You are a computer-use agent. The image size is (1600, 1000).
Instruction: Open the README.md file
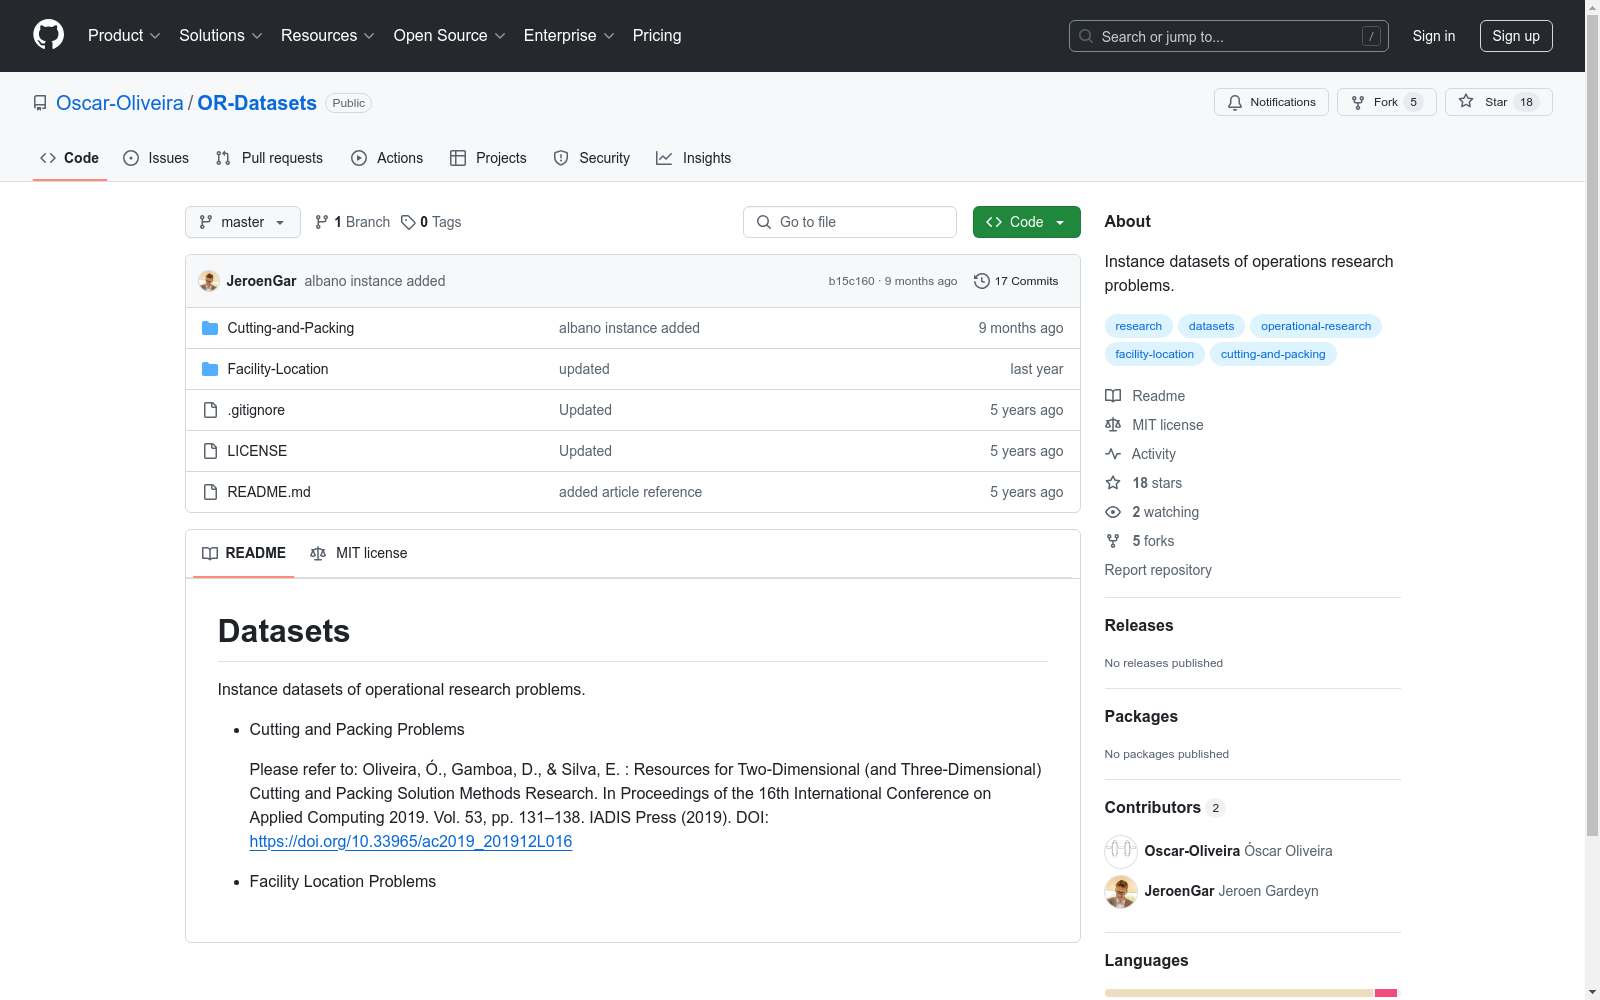(x=269, y=492)
